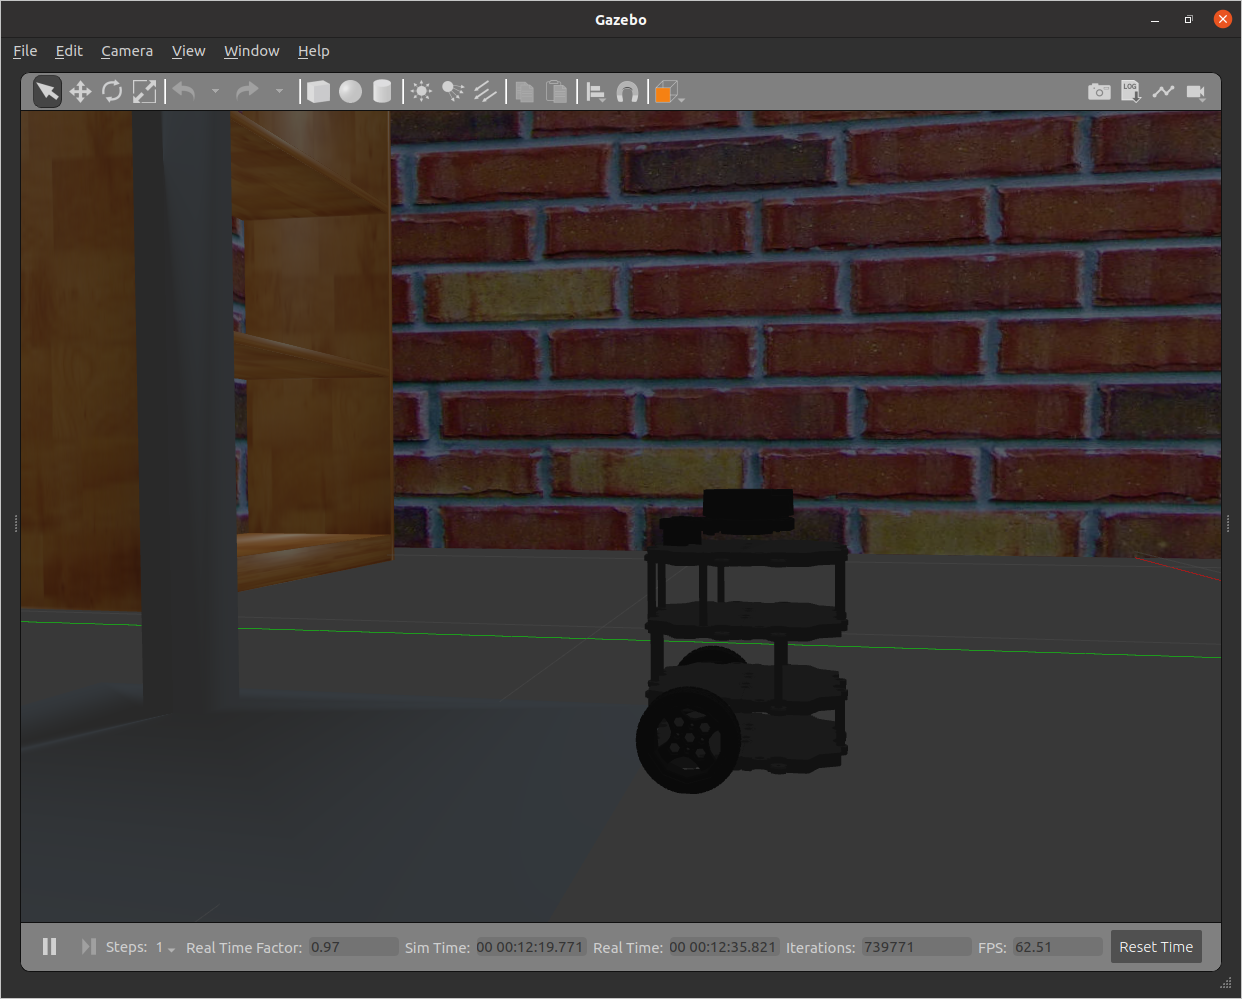Select the Align tool

click(x=596, y=92)
